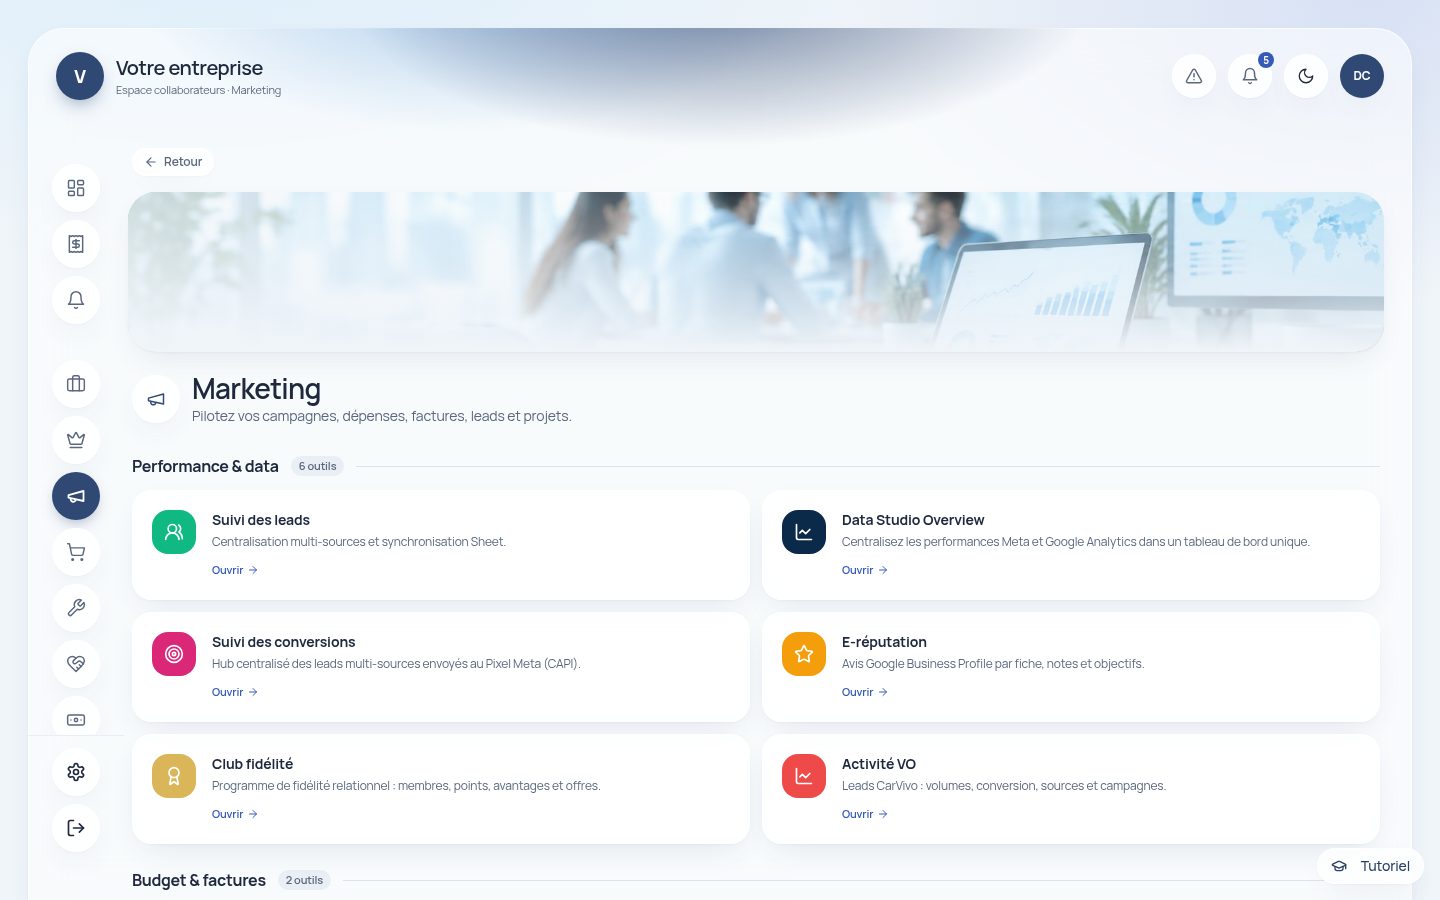Click the Espace collaborateurs · Marketing subtitle
Screen dimensions: 1440x900
[x=198, y=90]
